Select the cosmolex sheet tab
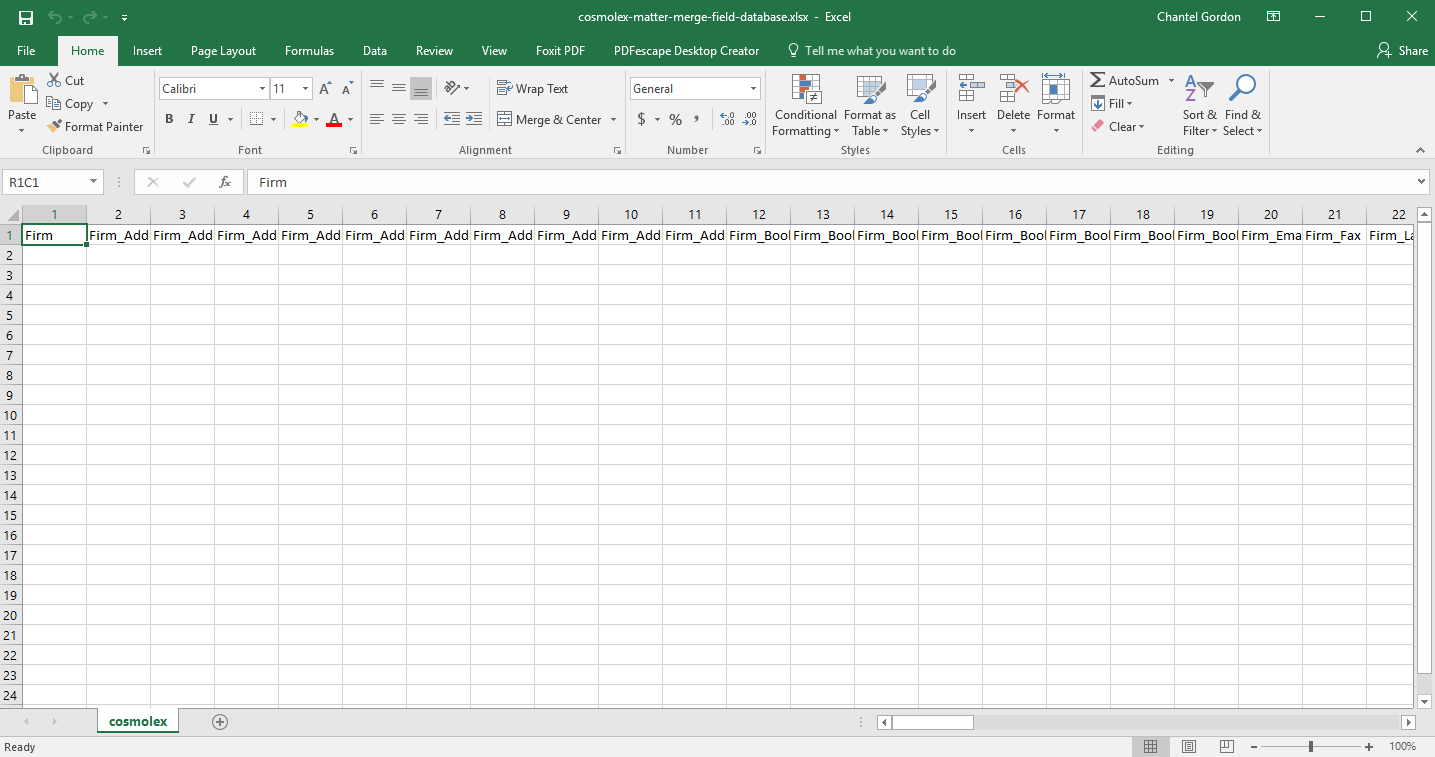The width and height of the screenshot is (1435, 757). [x=138, y=721]
